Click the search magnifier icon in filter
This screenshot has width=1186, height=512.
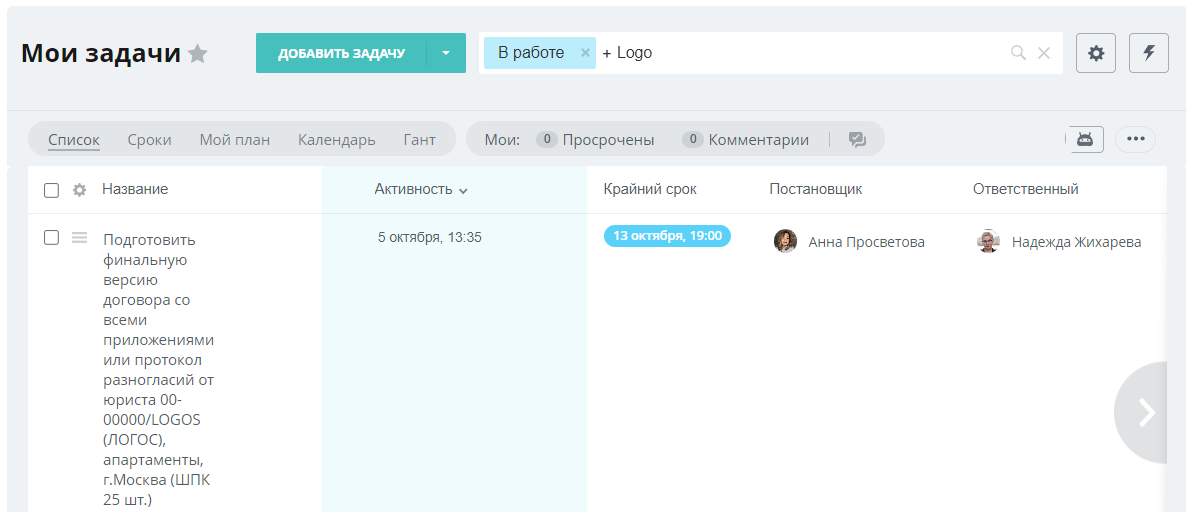pyautogui.click(x=1018, y=53)
